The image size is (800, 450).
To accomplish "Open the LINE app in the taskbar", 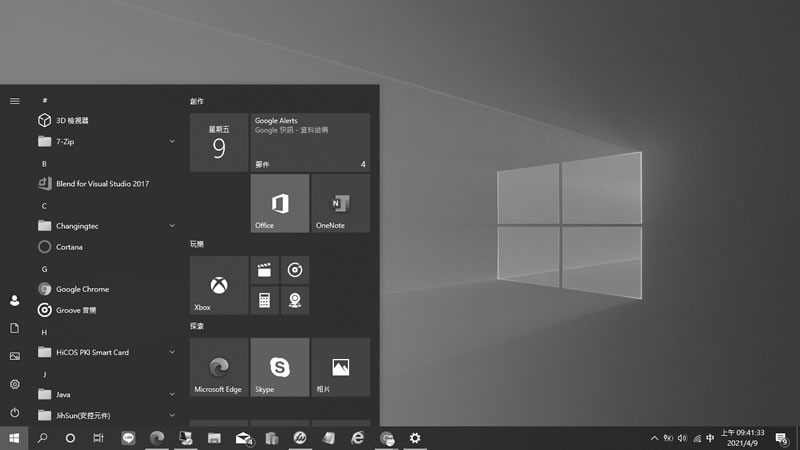I will (128, 438).
